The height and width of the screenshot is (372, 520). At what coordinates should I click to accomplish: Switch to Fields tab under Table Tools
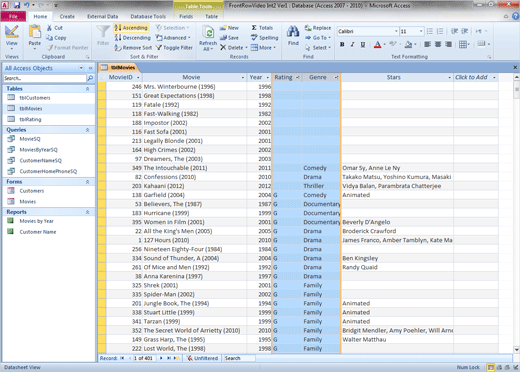click(x=186, y=16)
